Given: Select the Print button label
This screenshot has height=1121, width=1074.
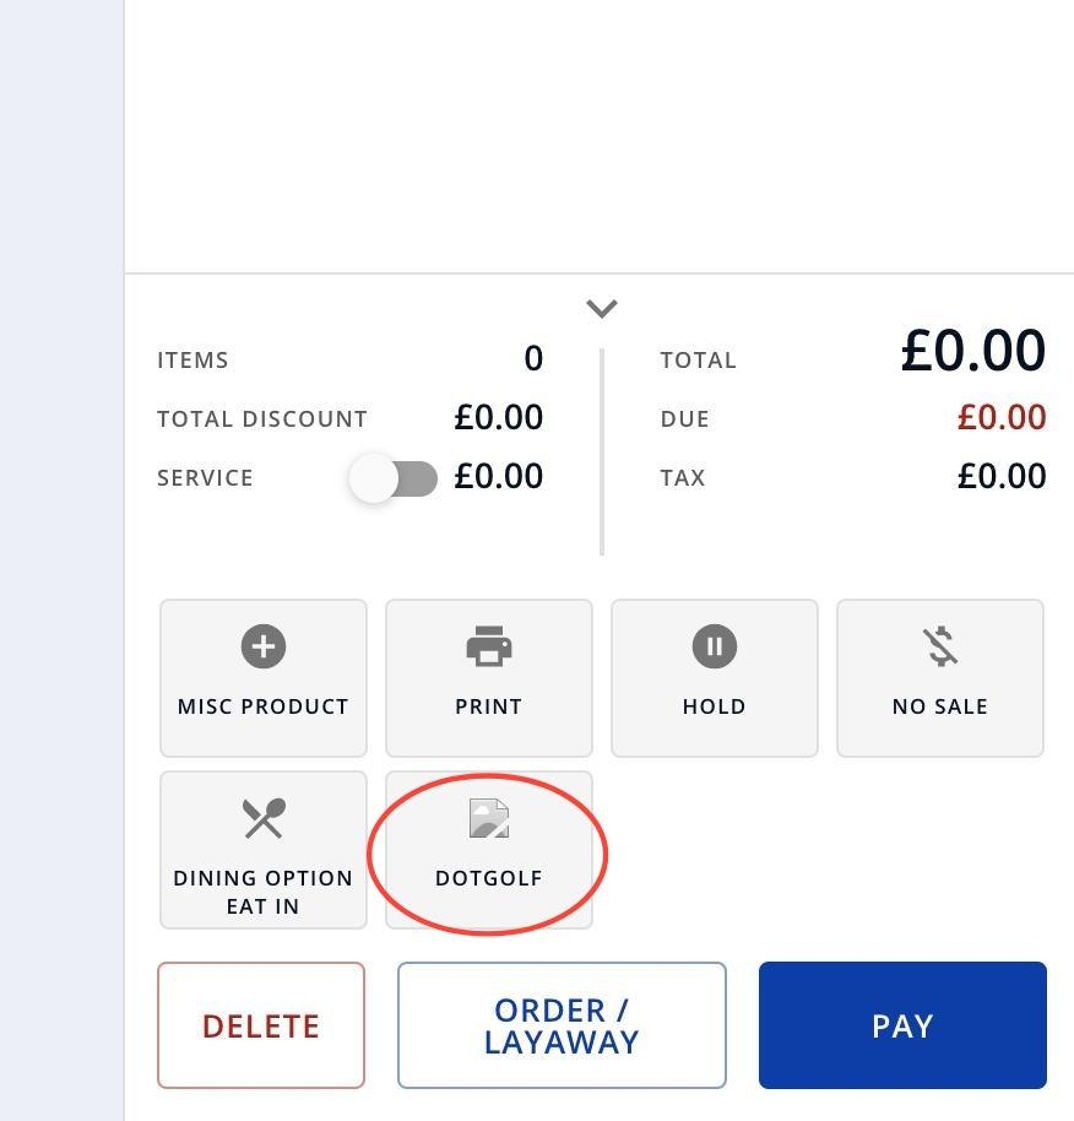Looking at the screenshot, I should coord(488,706).
